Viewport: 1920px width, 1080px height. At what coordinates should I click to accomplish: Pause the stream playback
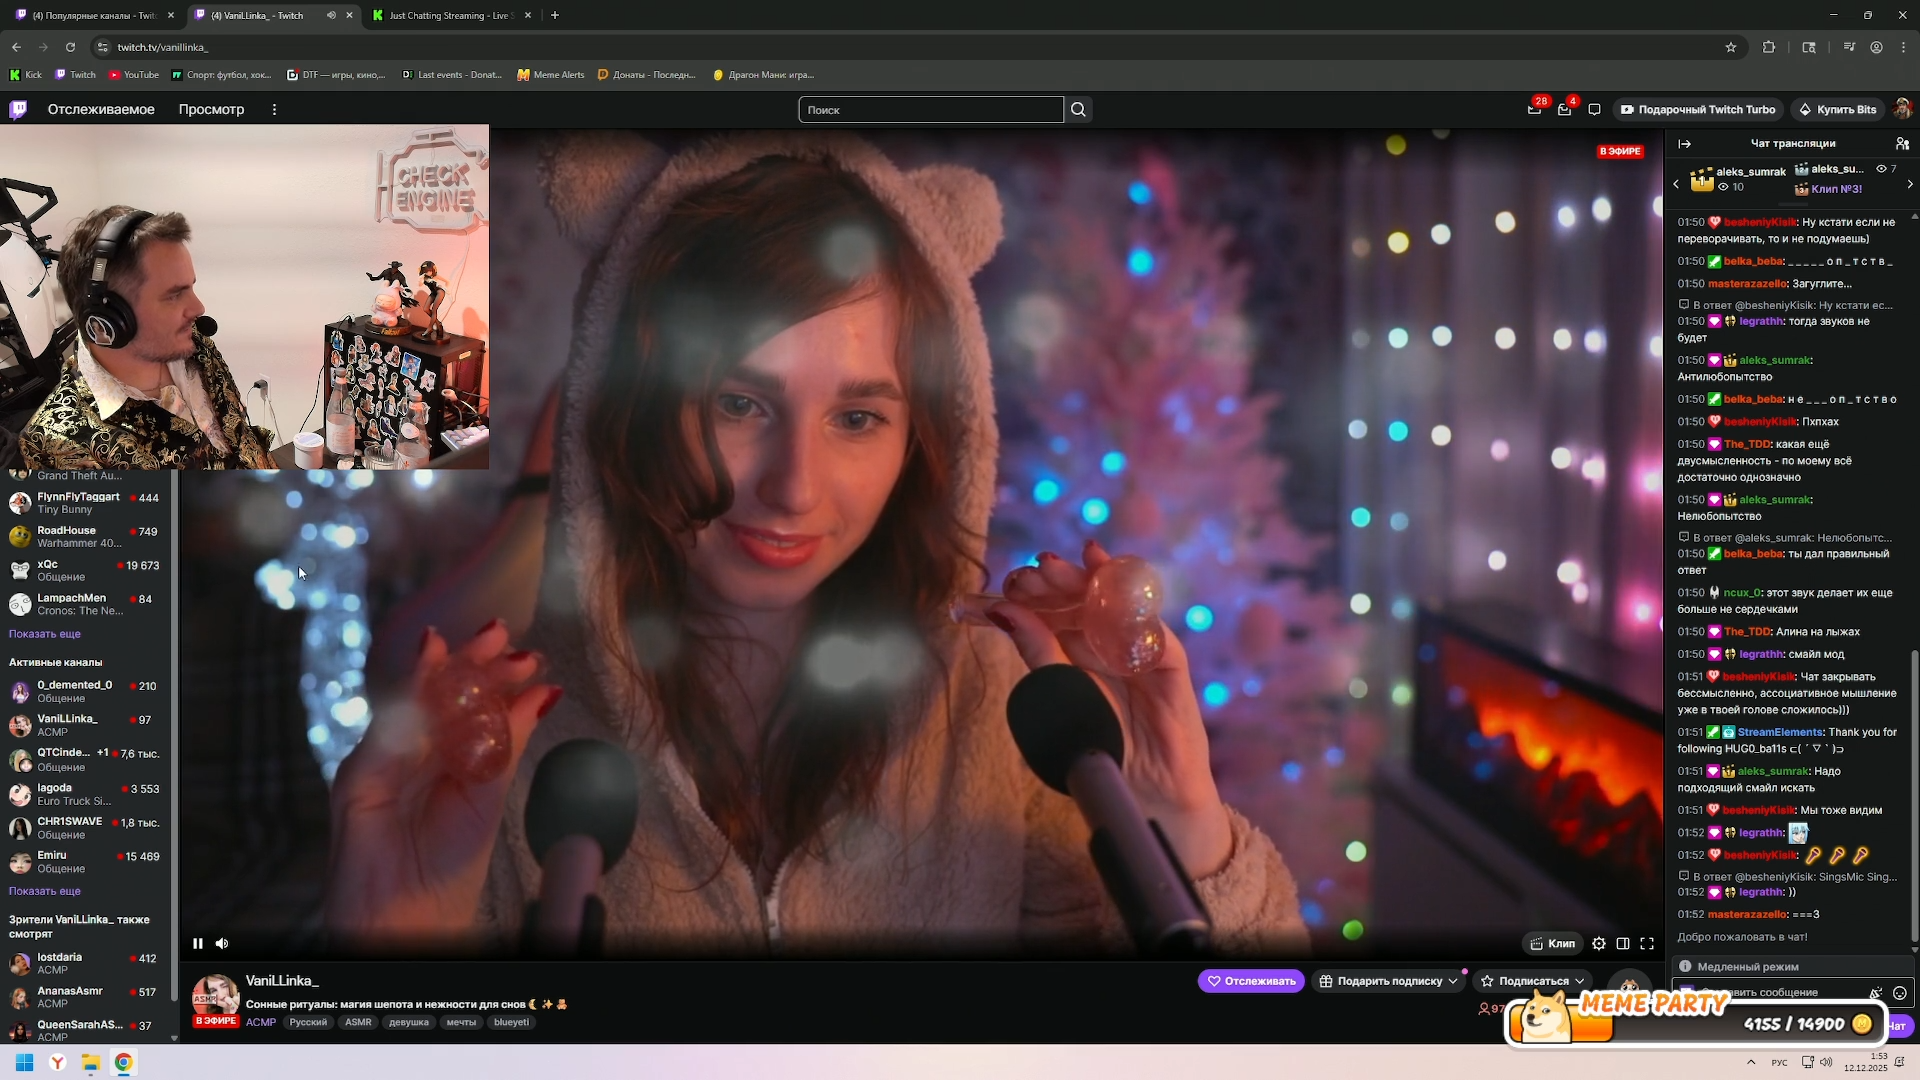point(198,943)
